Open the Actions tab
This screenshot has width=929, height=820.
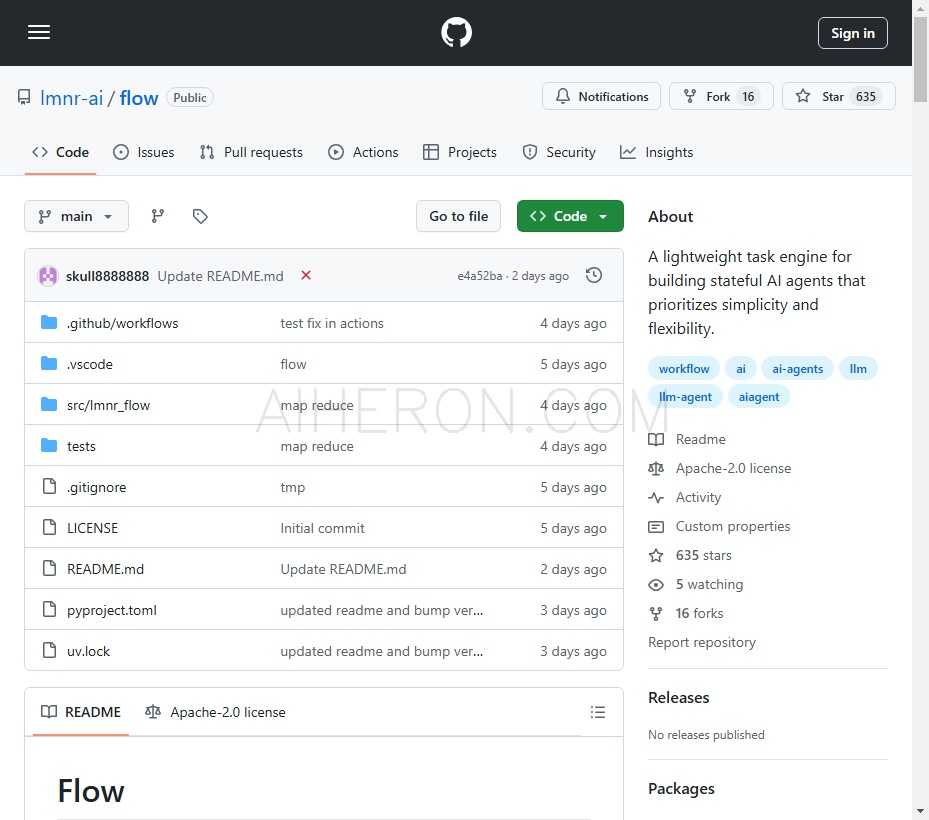[x=363, y=152]
